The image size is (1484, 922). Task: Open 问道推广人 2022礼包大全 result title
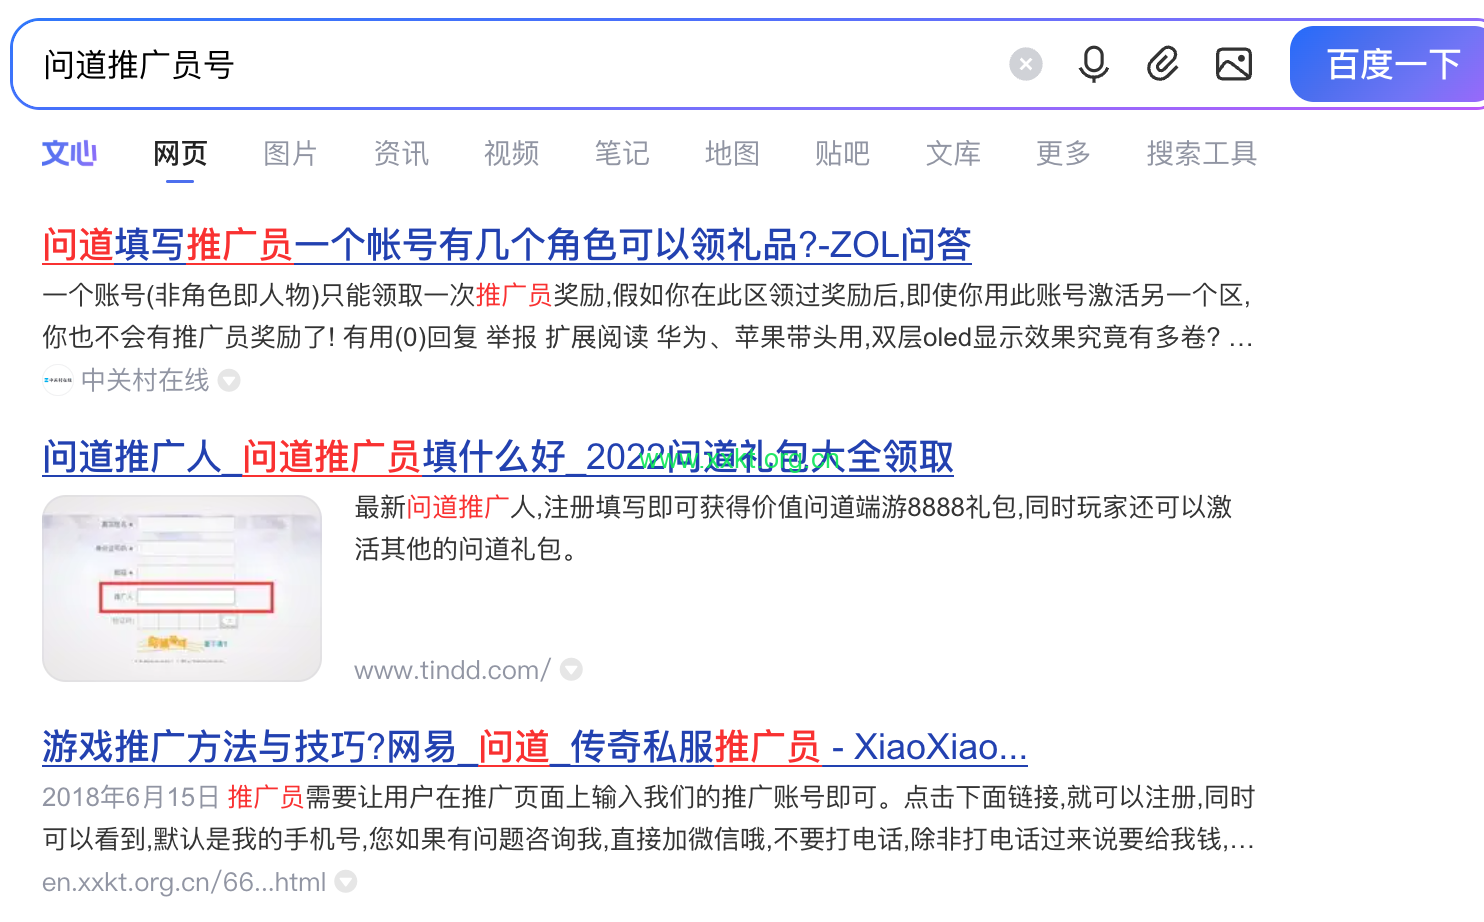tap(498, 457)
